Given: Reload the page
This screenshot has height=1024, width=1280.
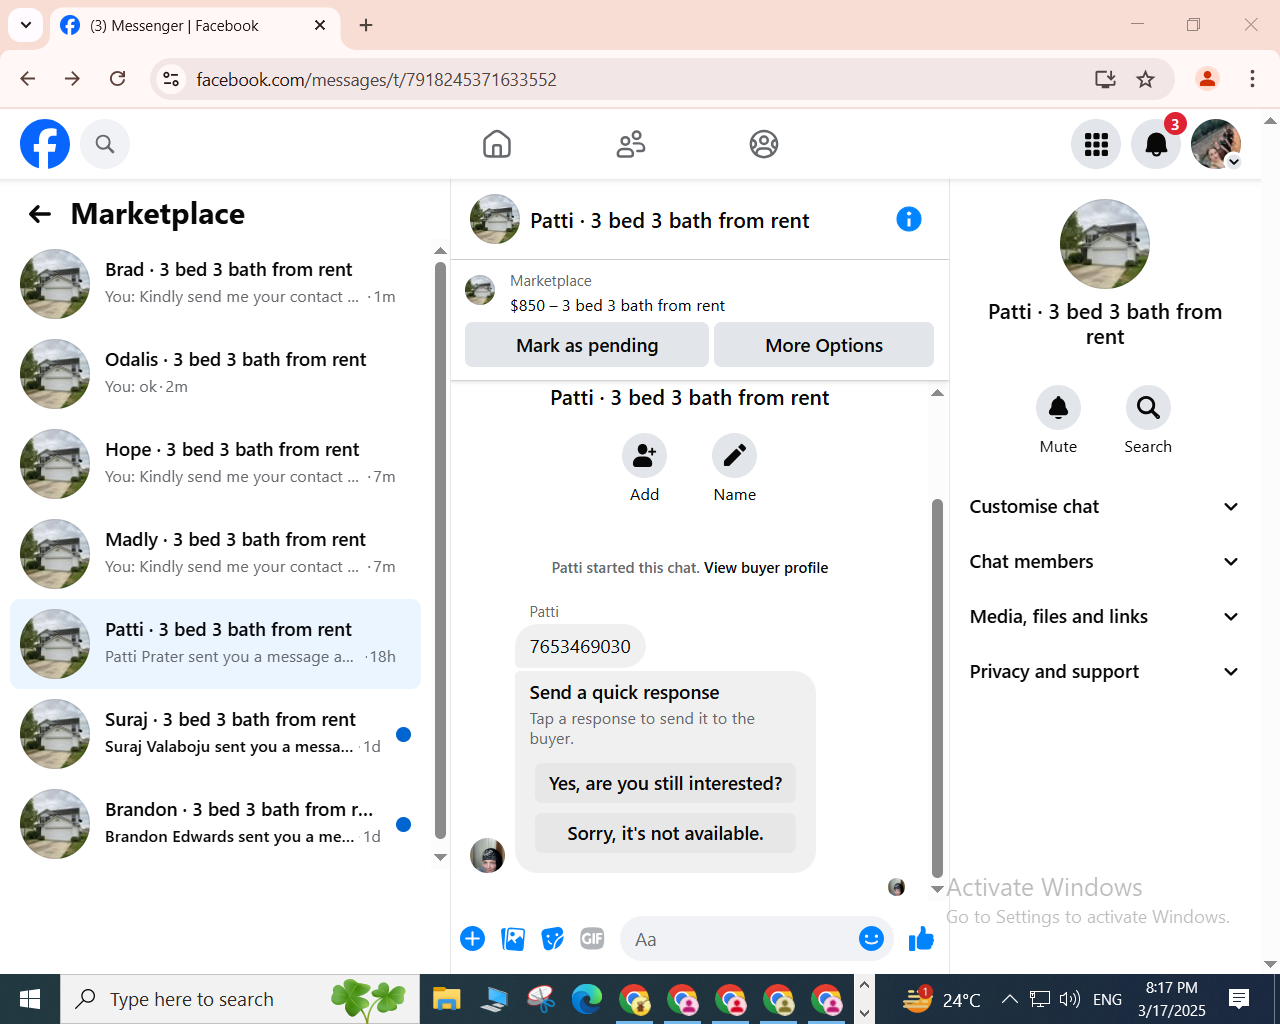Looking at the screenshot, I should pos(118,79).
